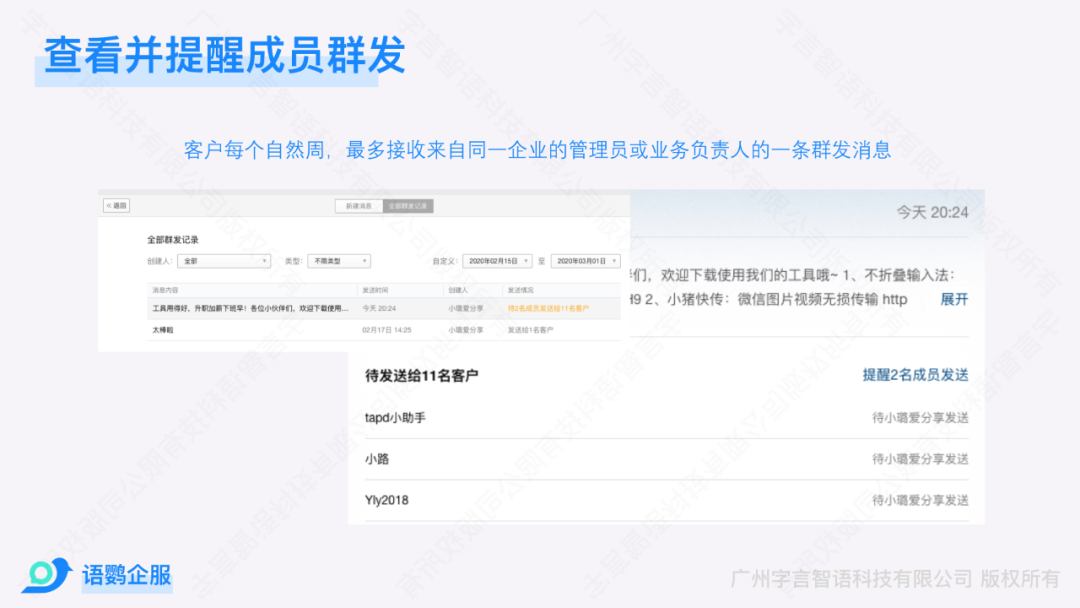
Task: Expand the 类型 dropdown showing 不限类型
Action: click(x=338, y=261)
